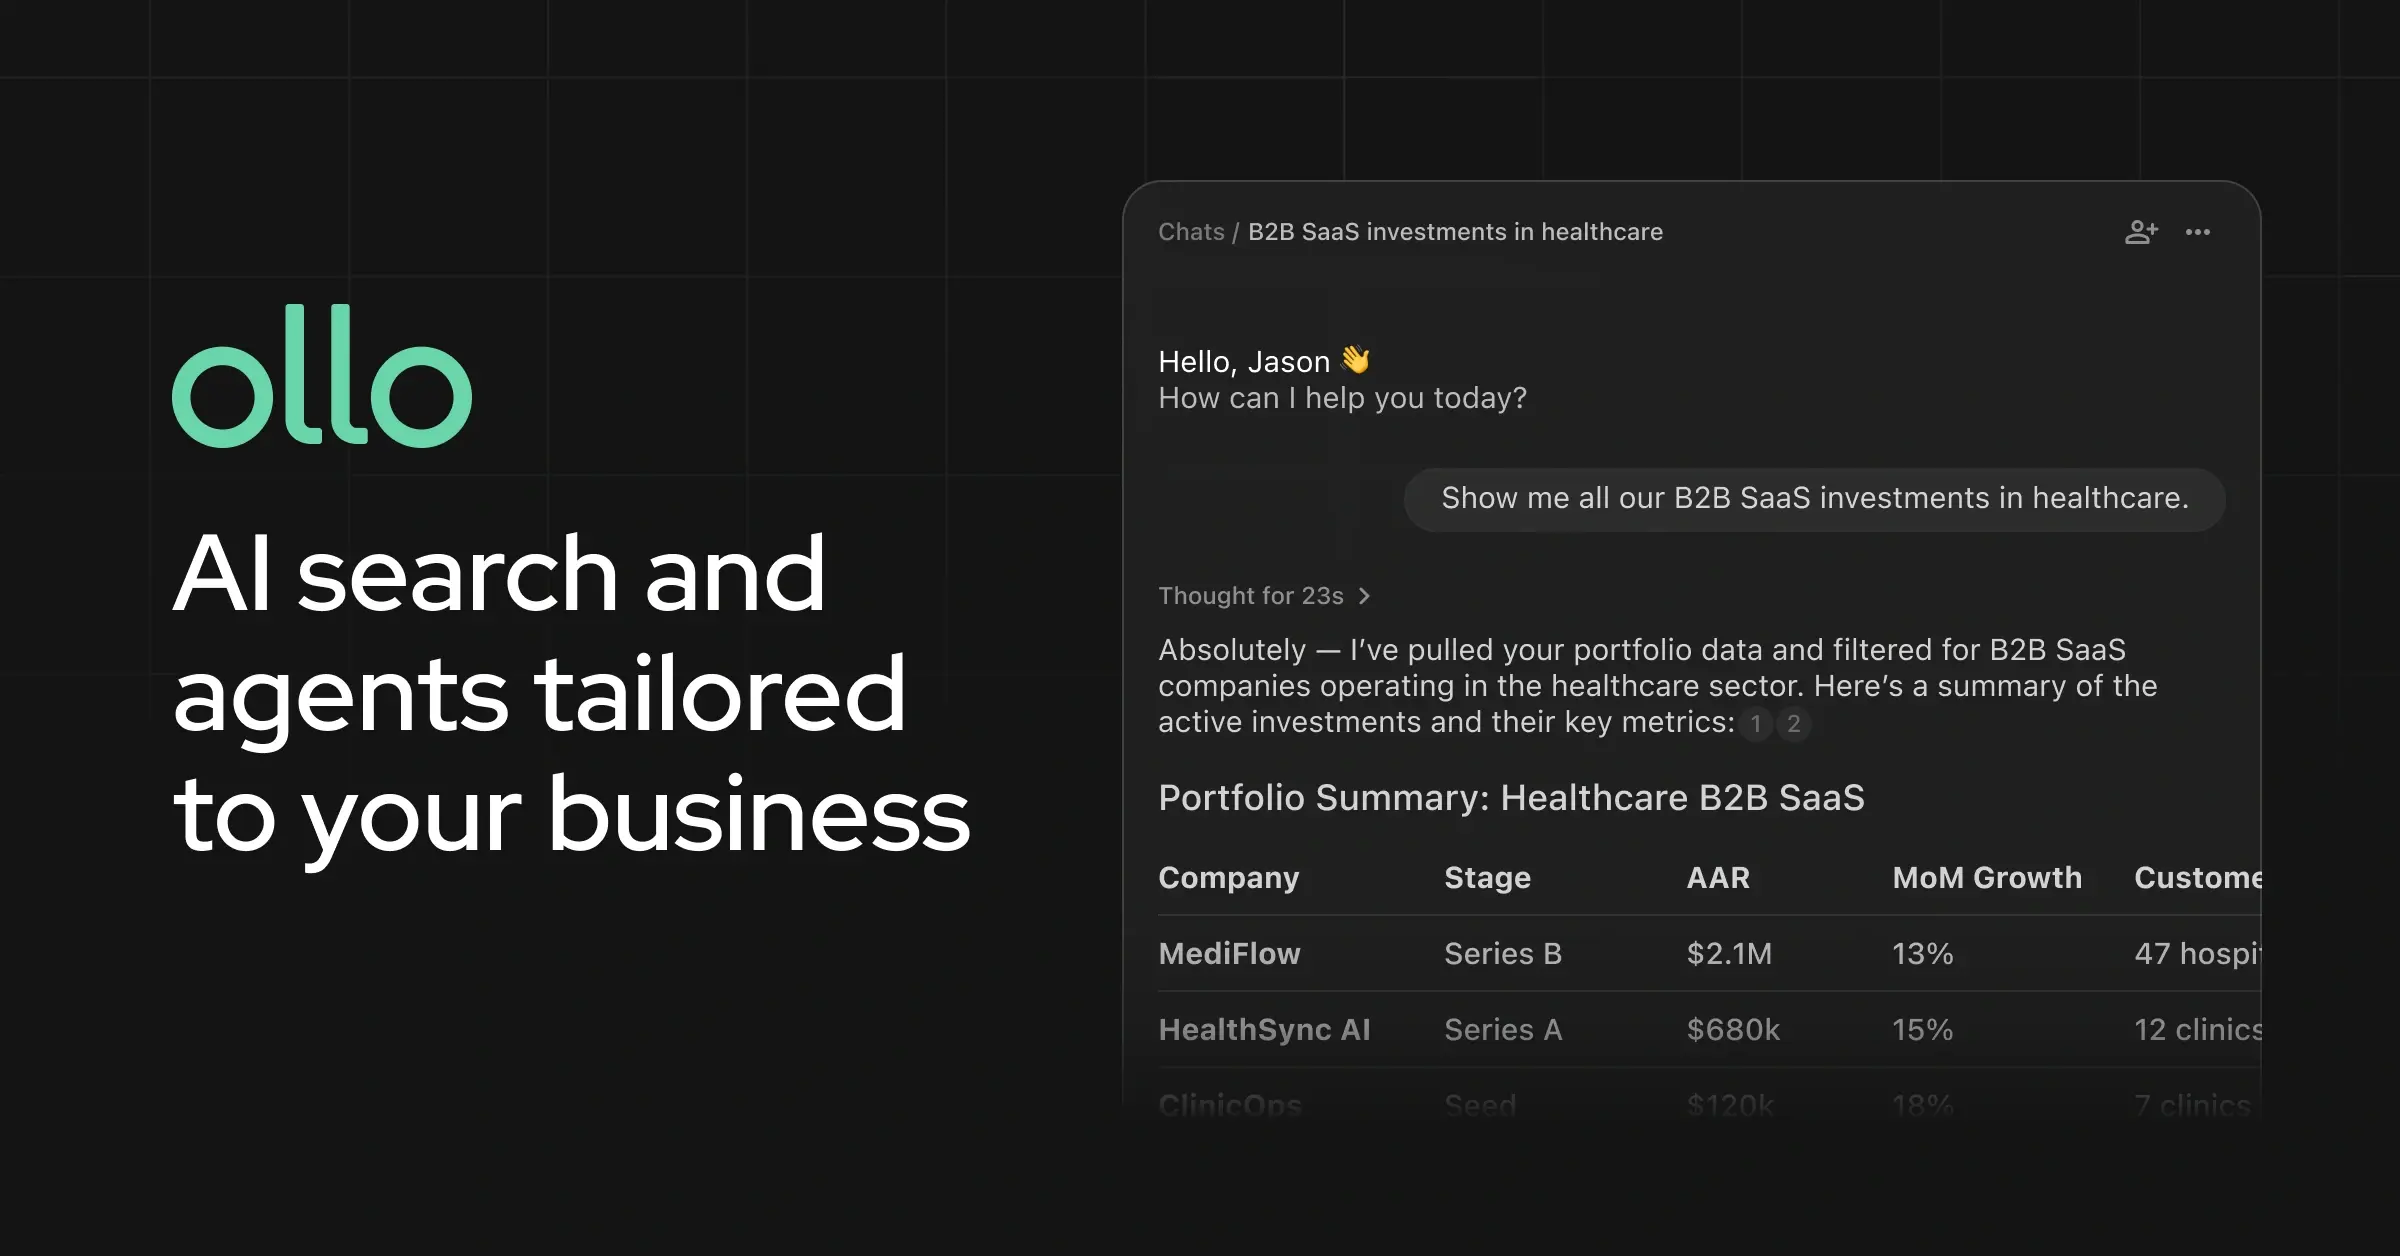Select the user message bubble about healthcare

pyautogui.click(x=1814, y=499)
